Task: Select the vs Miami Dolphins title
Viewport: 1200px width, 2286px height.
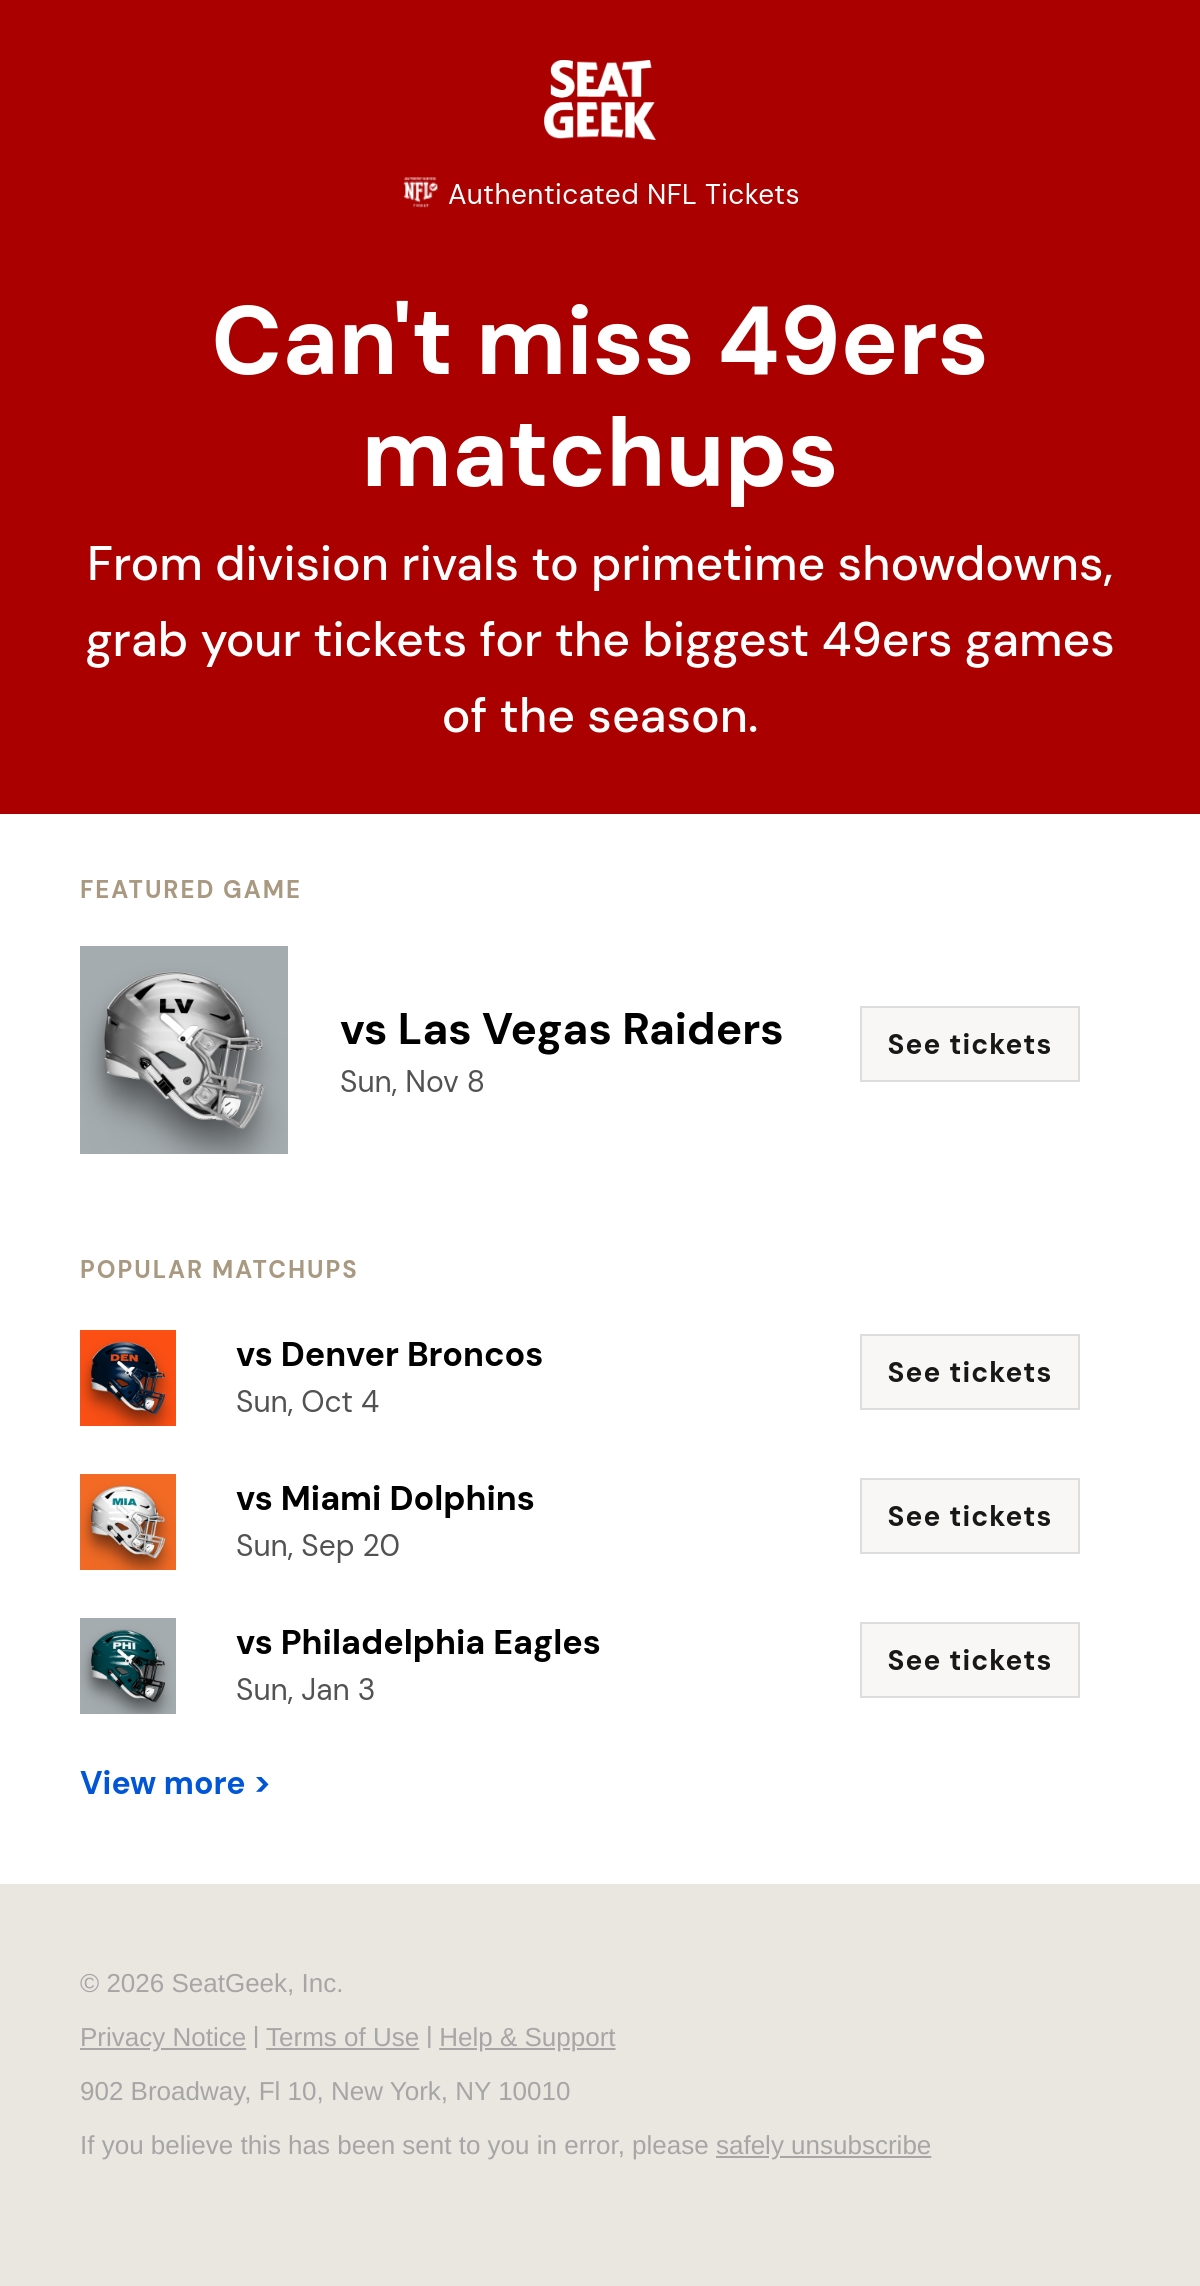Action: [x=385, y=1498]
